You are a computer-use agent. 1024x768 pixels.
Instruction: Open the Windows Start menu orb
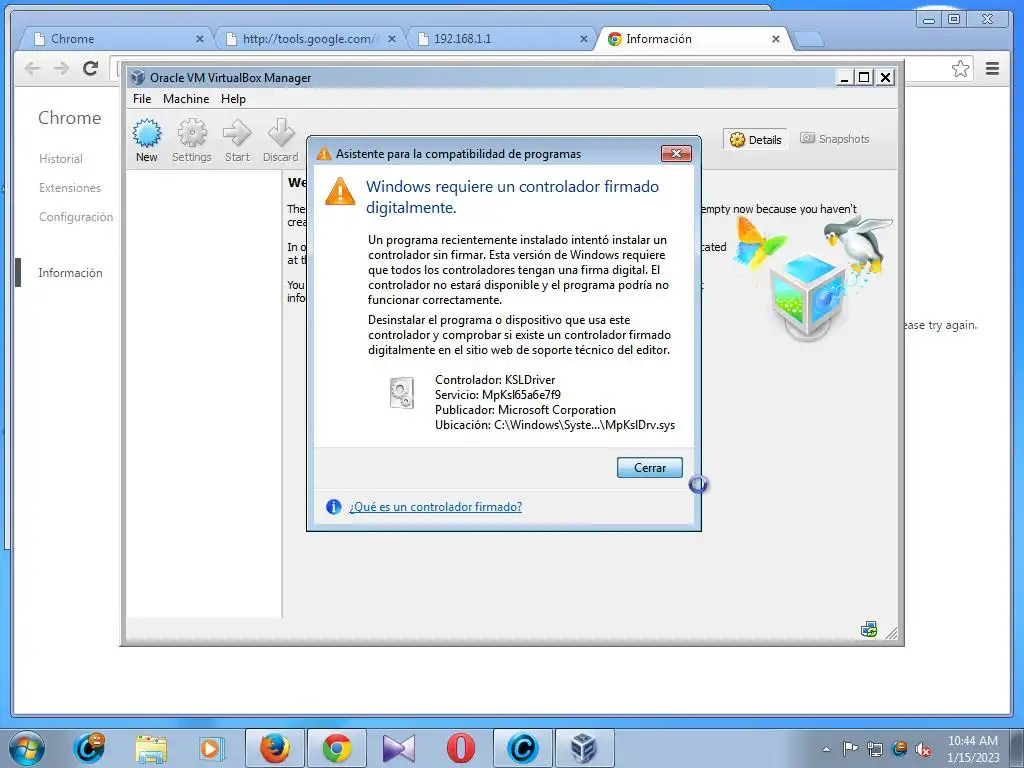tap(27, 748)
